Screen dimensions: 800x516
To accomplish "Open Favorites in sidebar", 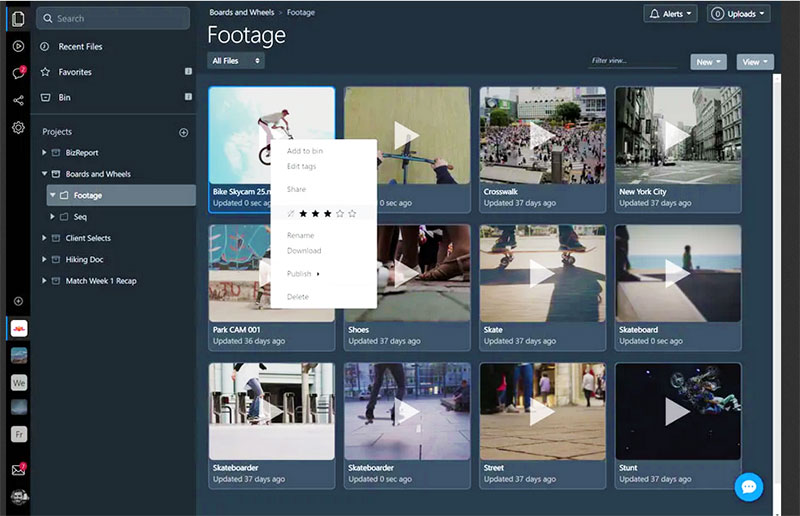I will click(75, 72).
